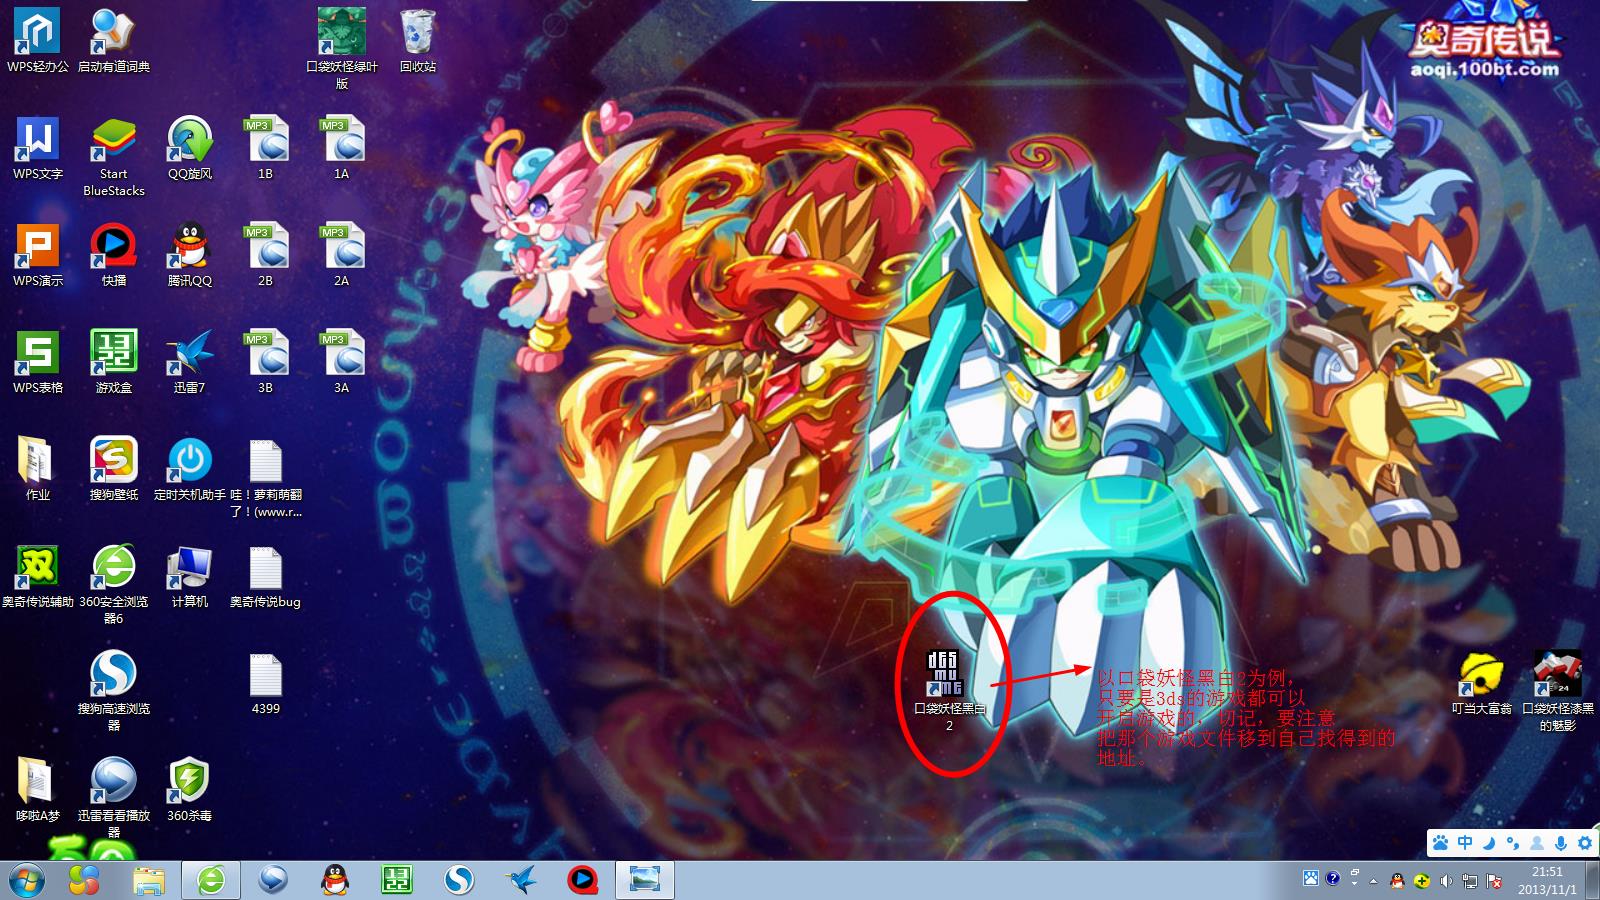1600x900 pixels.
Task: Open the Windows Start menu
Action: click(x=27, y=880)
